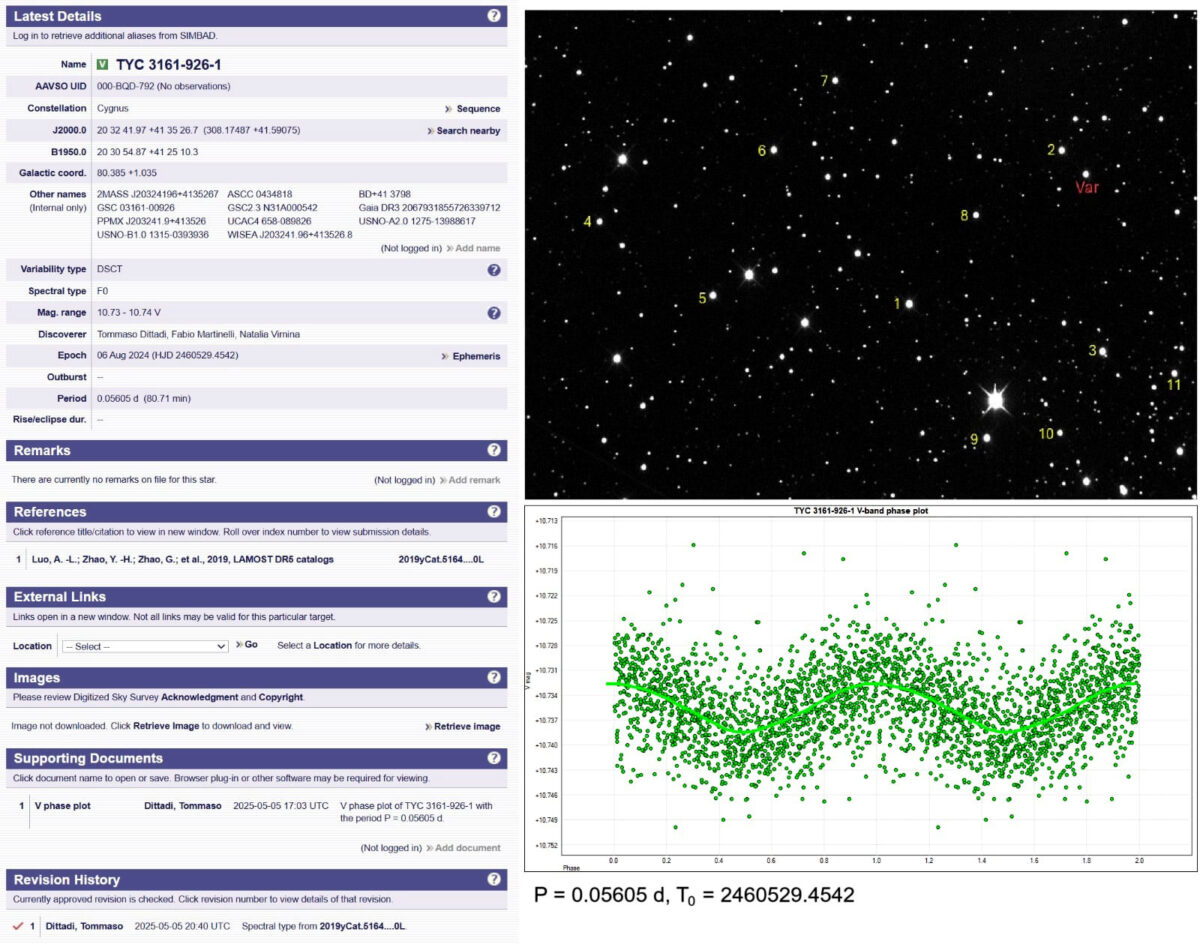Open the LAMOST DR5 catalogs reference title
The image size is (1200, 944).
182,559
